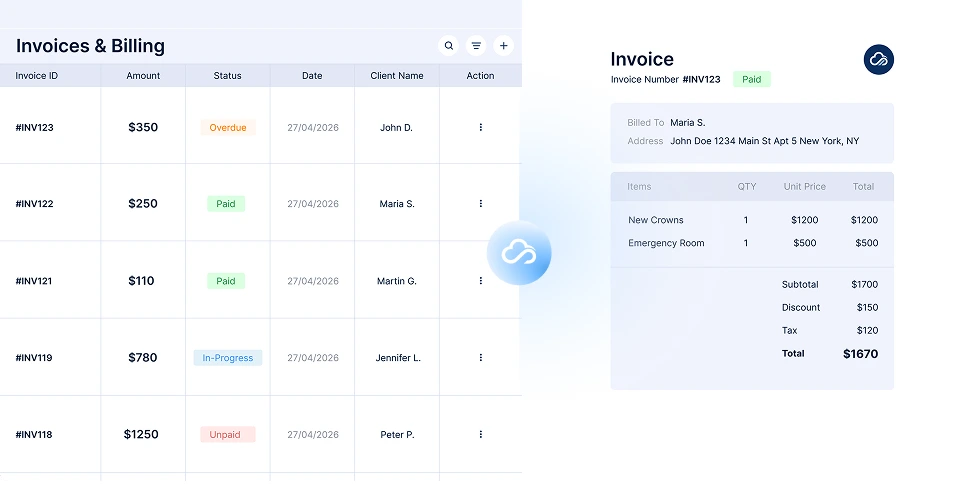Click the Invoice heading on detail panel
Viewport: 972px width, 490px height.
click(x=642, y=59)
